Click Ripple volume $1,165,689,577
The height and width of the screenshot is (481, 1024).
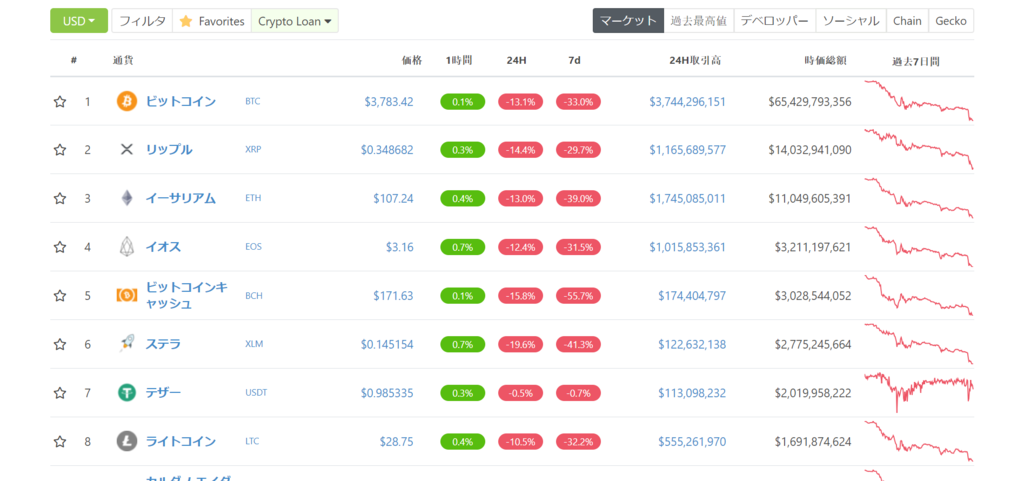point(687,150)
